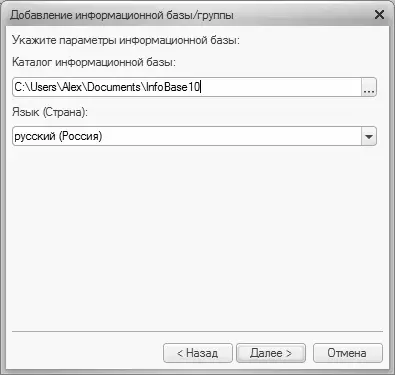This screenshot has width=395, height=375.
Task: Open the language dropdown arrow
Action: (369, 136)
